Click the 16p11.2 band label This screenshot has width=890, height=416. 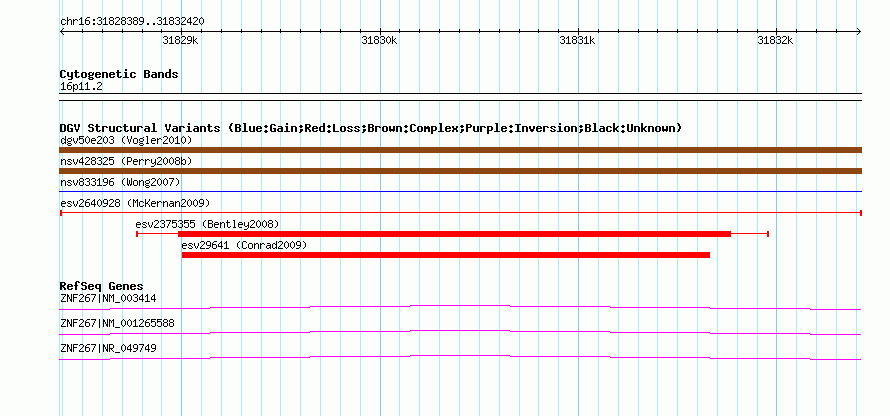point(81,87)
